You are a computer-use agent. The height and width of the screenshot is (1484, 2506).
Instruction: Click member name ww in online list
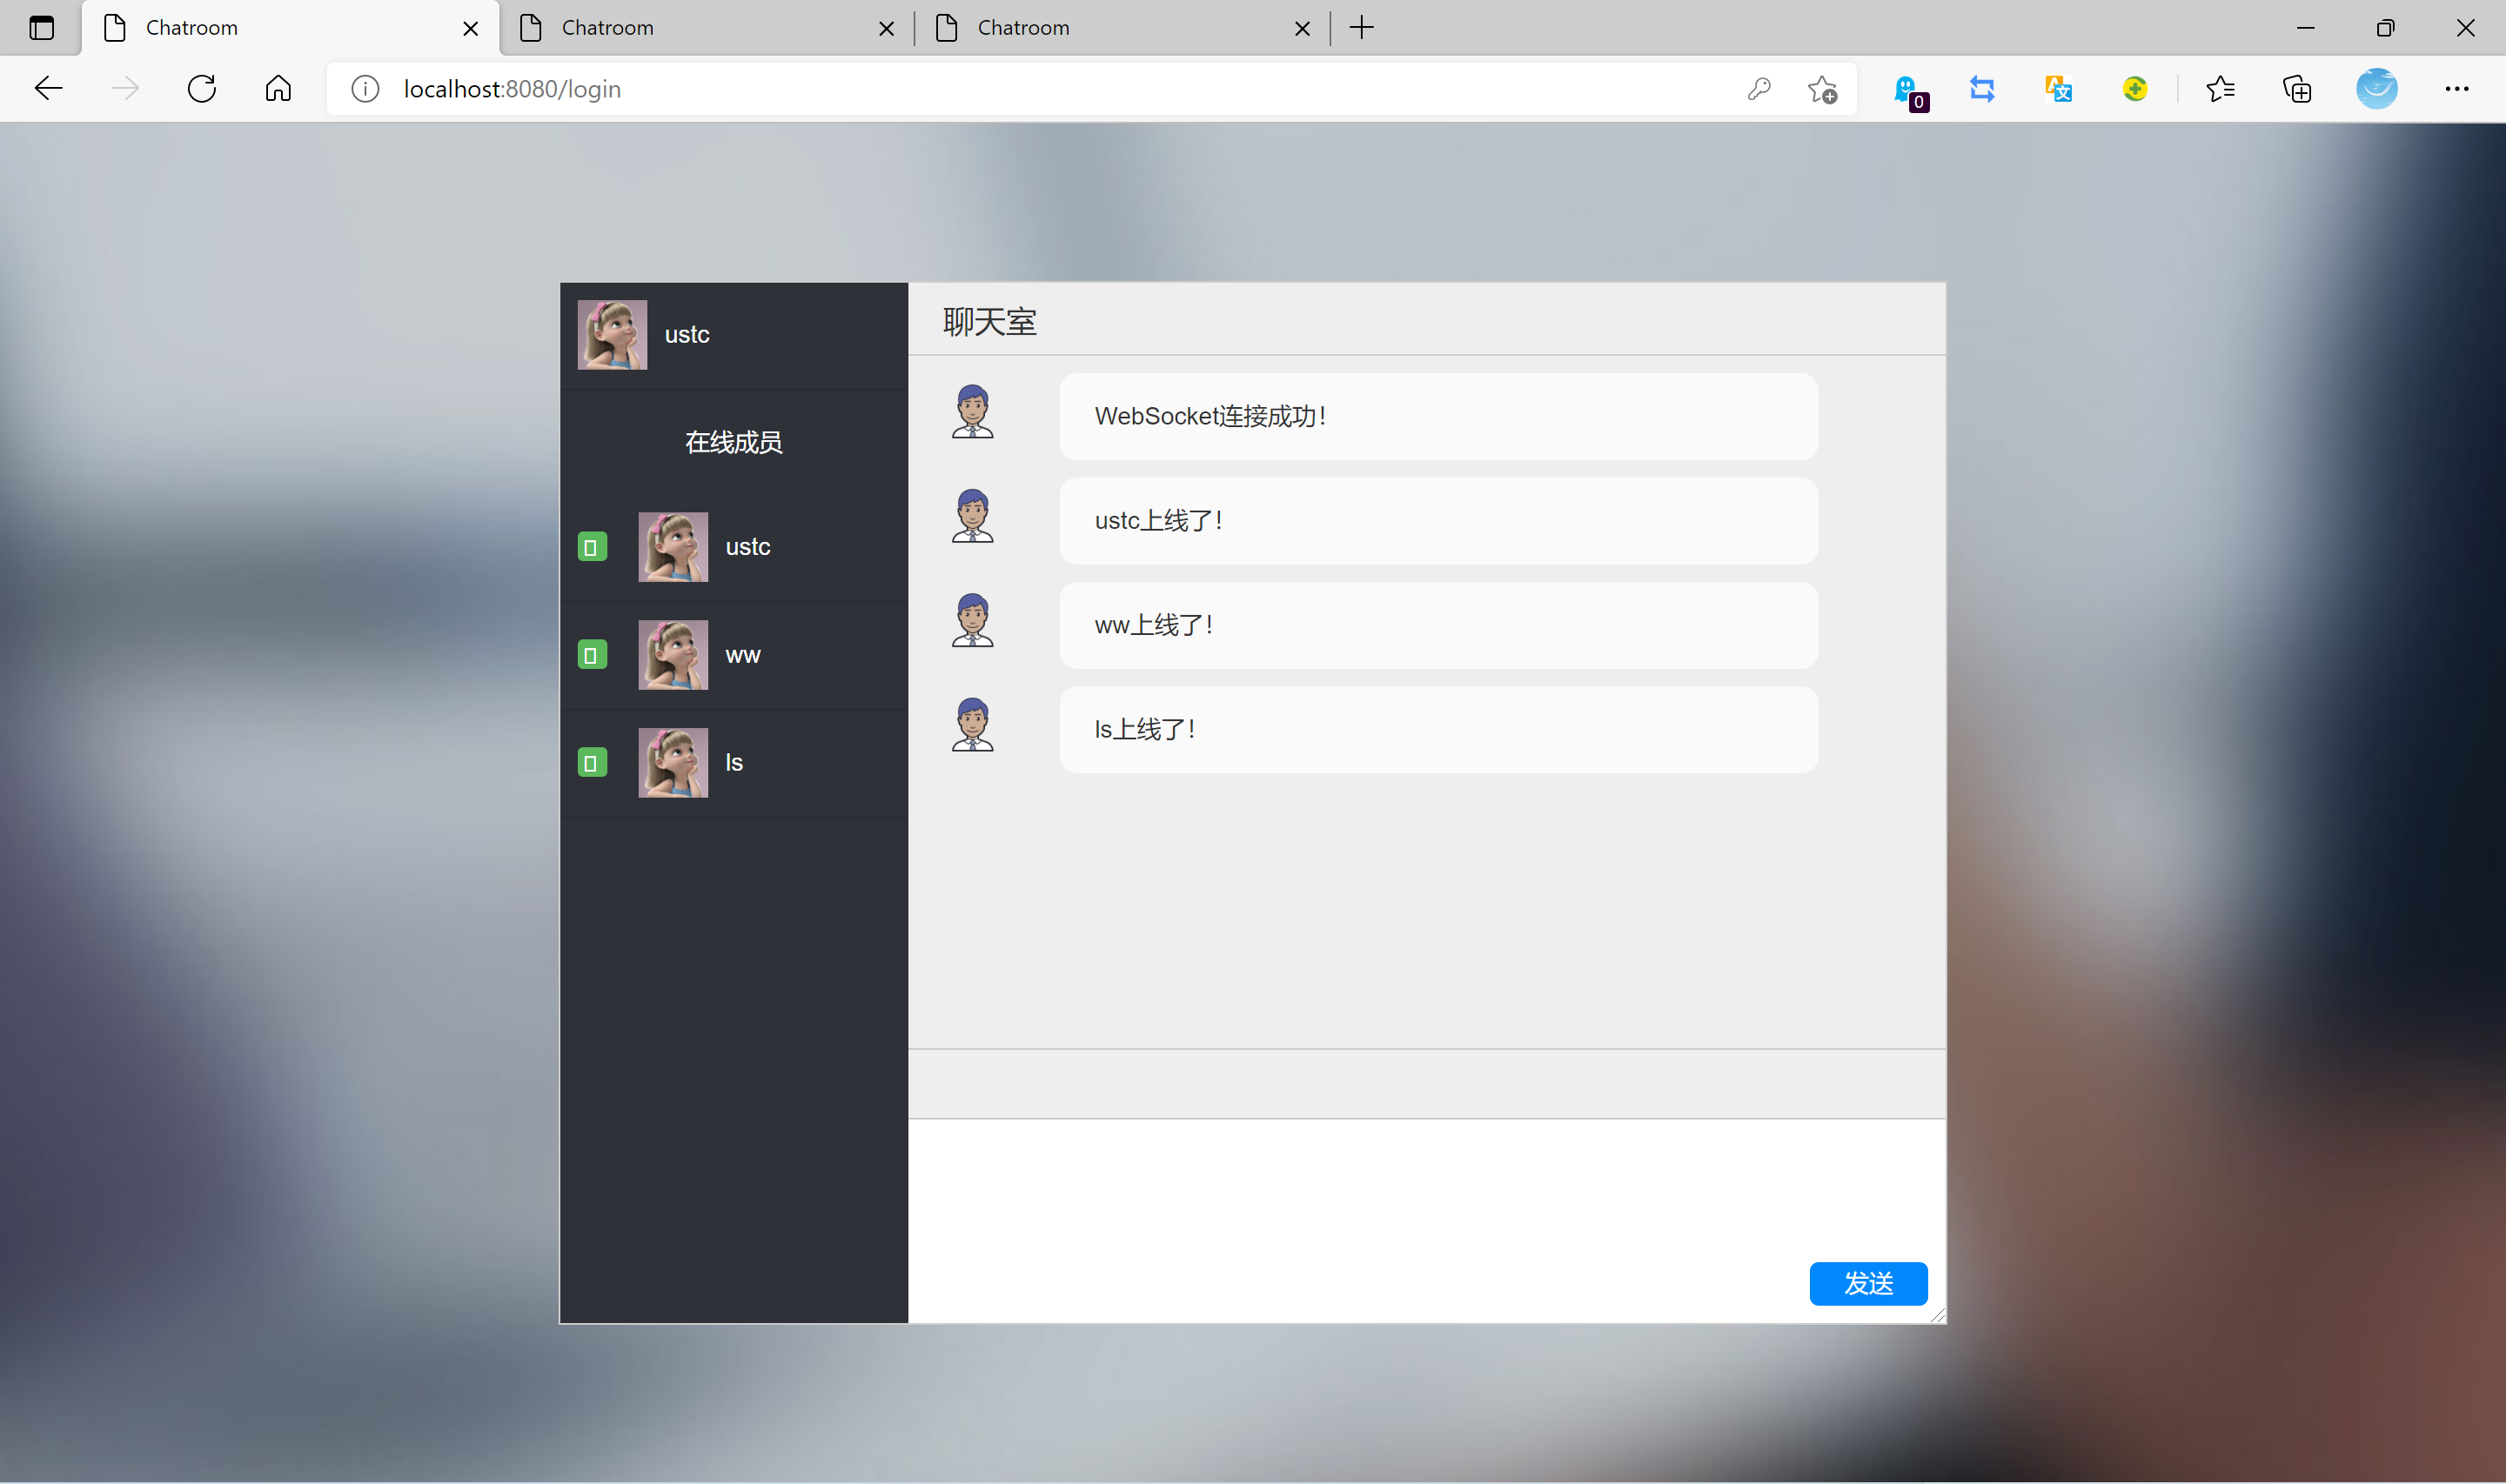(743, 655)
